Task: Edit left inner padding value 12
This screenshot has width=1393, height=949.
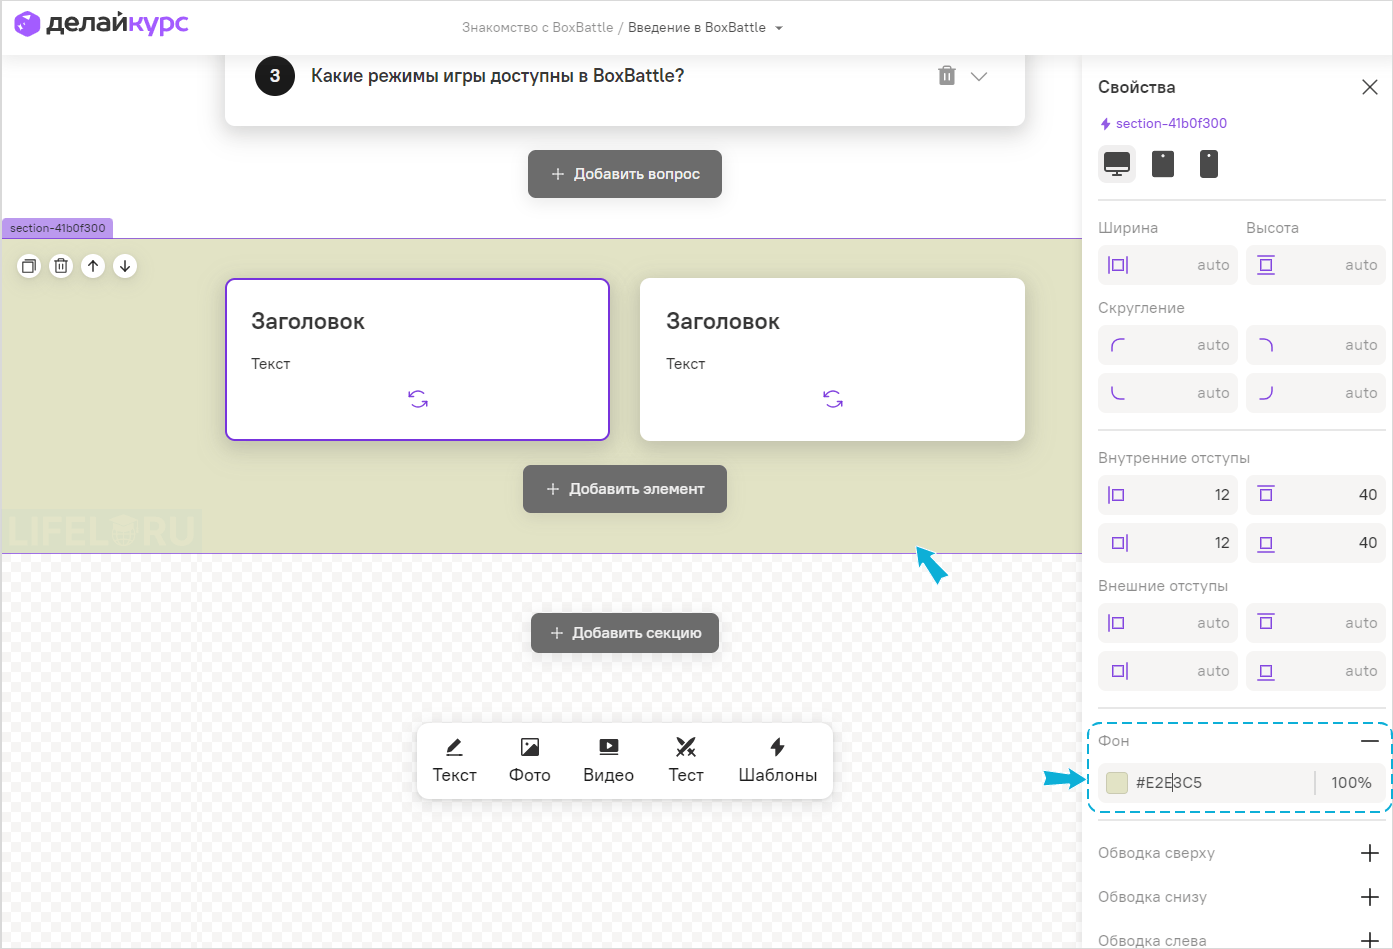Action: 1168,495
